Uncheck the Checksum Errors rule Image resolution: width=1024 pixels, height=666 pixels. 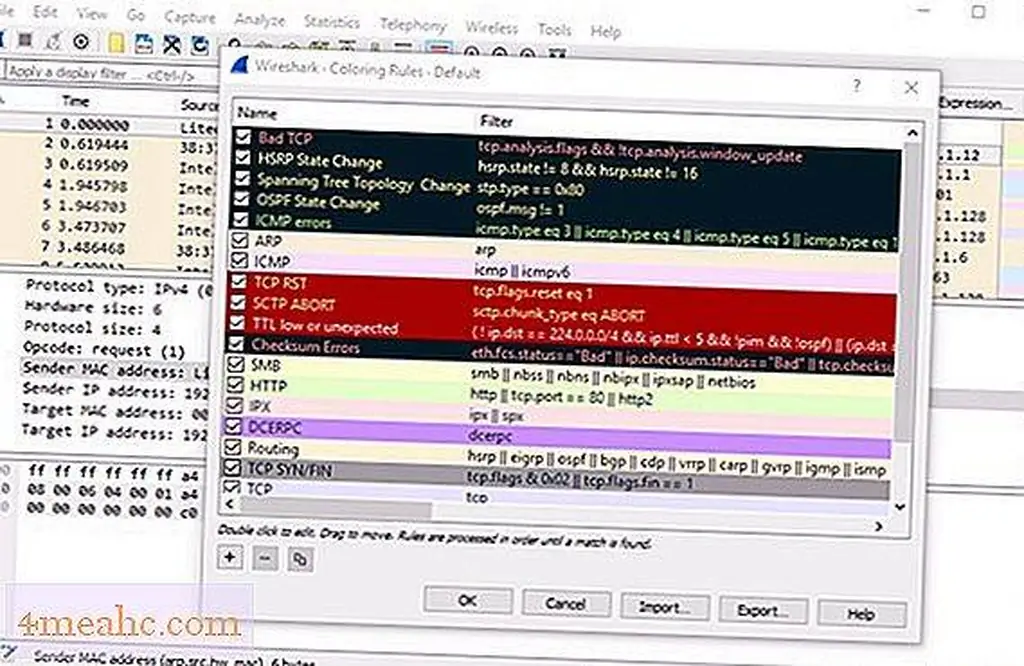pos(236,343)
